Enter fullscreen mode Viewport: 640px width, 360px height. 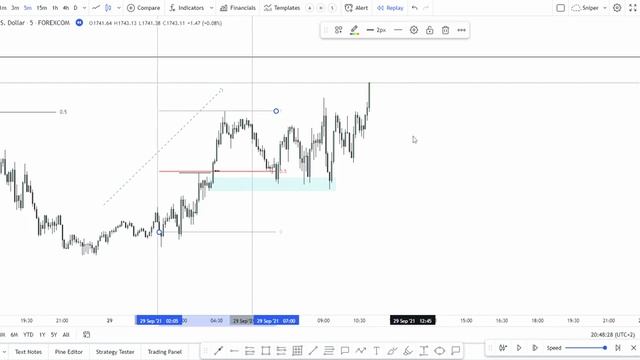click(x=633, y=8)
